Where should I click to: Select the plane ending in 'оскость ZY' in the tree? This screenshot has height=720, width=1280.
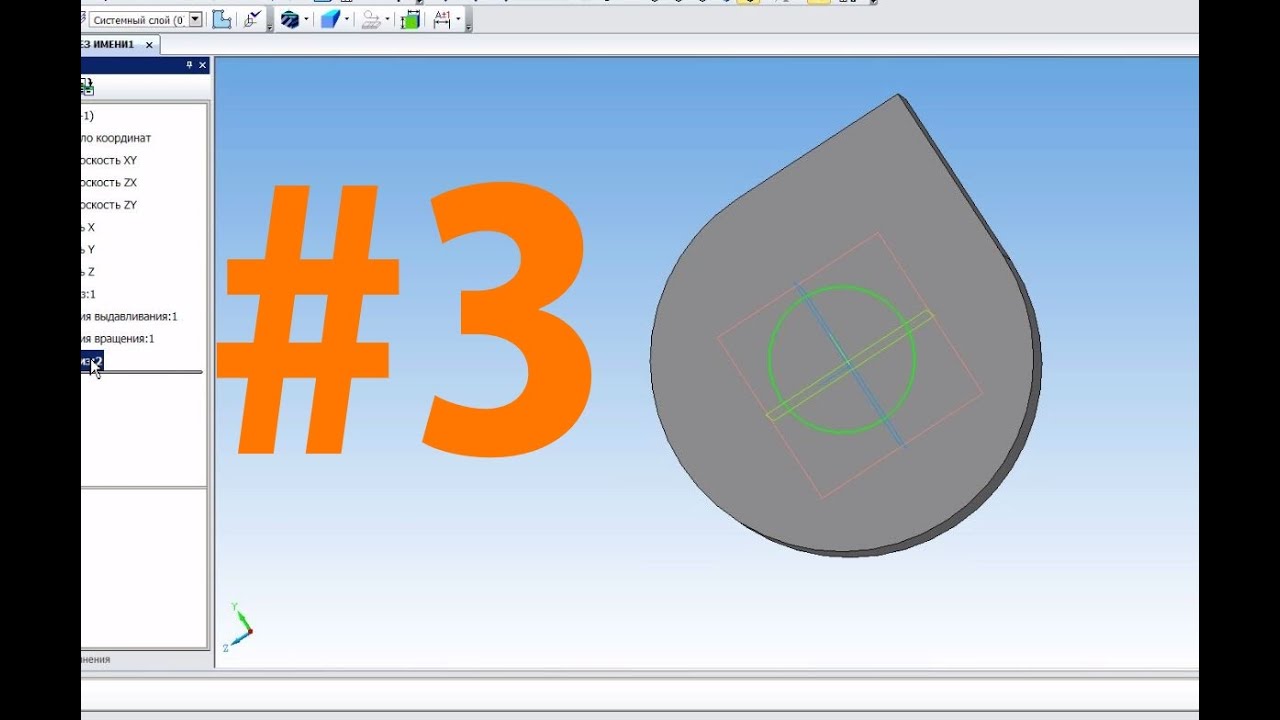pyautogui.click(x=110, y=205)
